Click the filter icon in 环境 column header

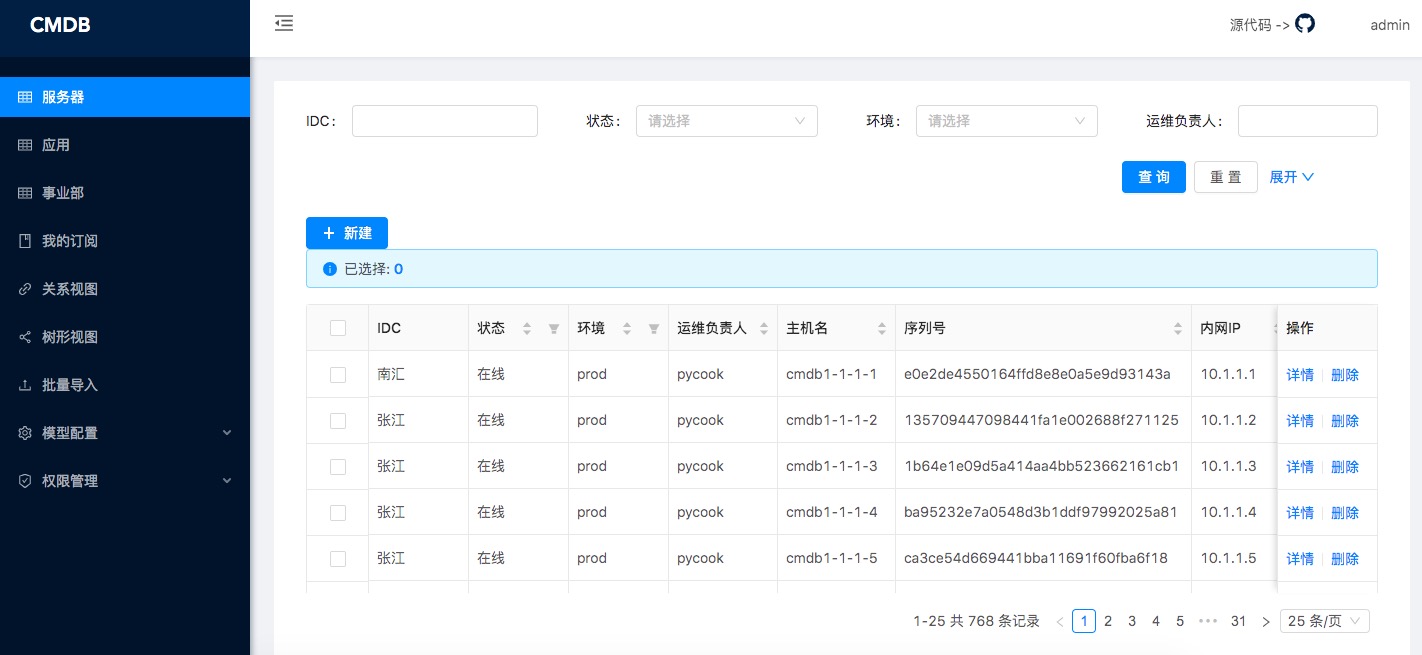tap(653, 329)
